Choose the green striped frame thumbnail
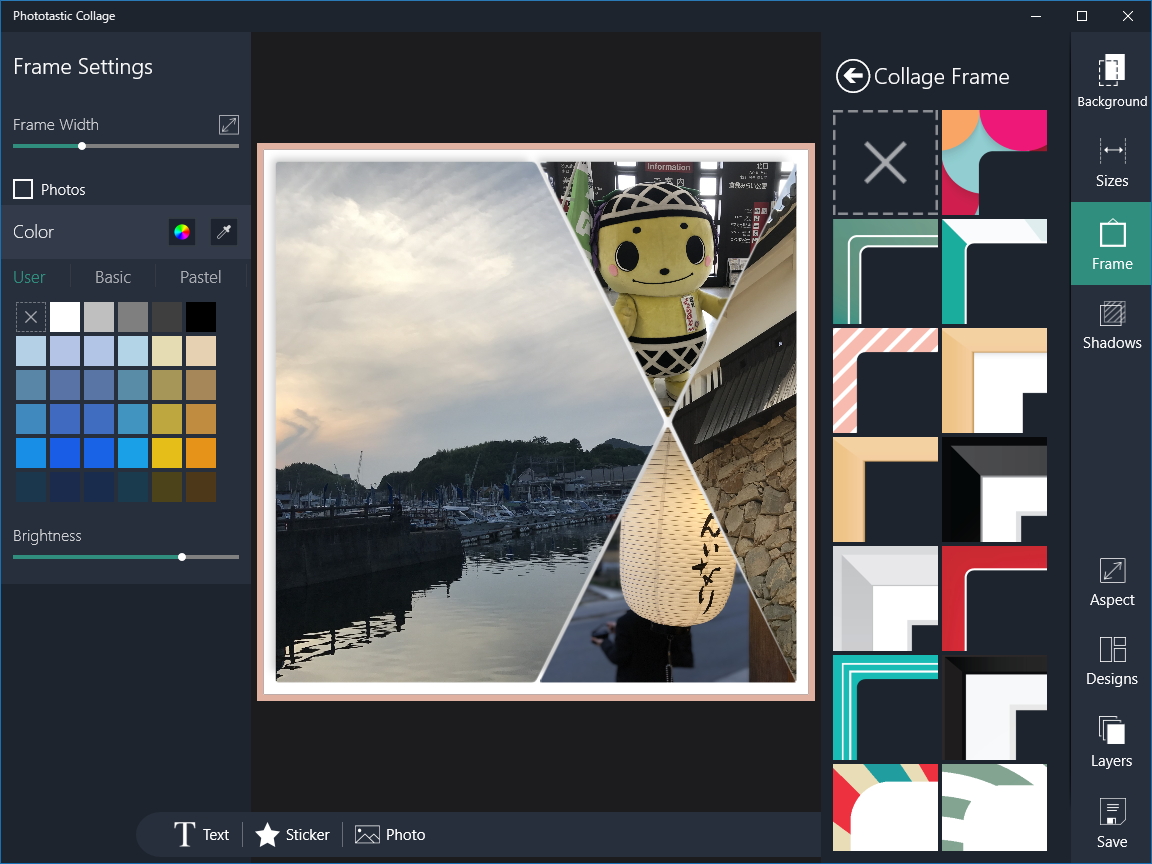This screenshot has height=864, width=1152. pos(885,272)
